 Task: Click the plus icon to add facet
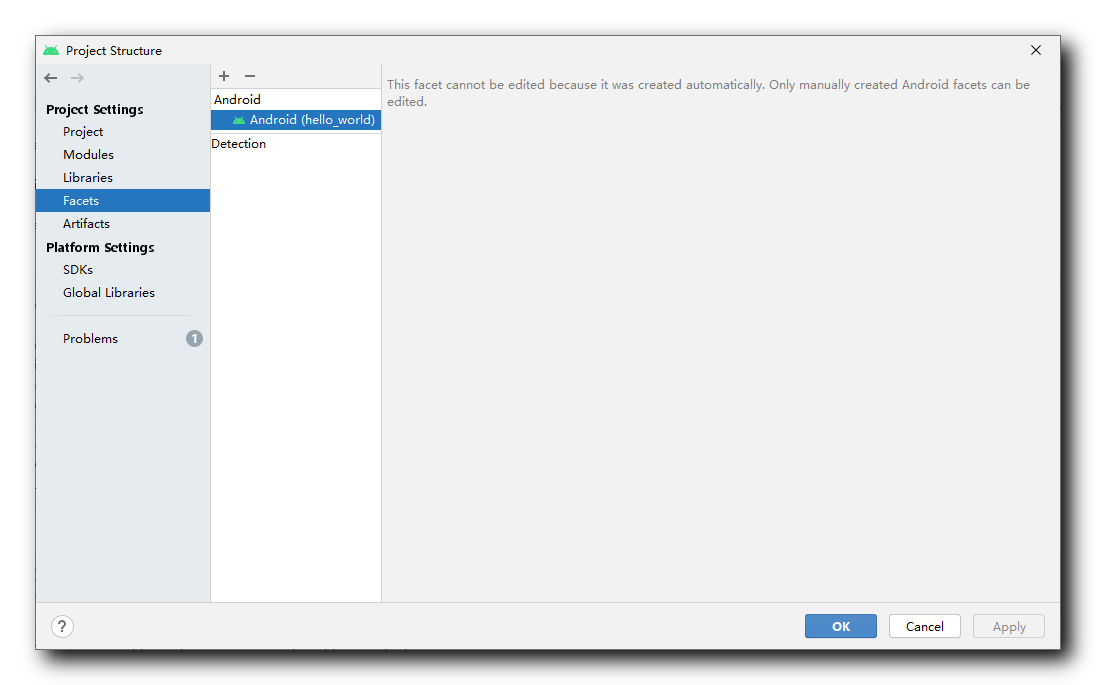tap(224, 75)
